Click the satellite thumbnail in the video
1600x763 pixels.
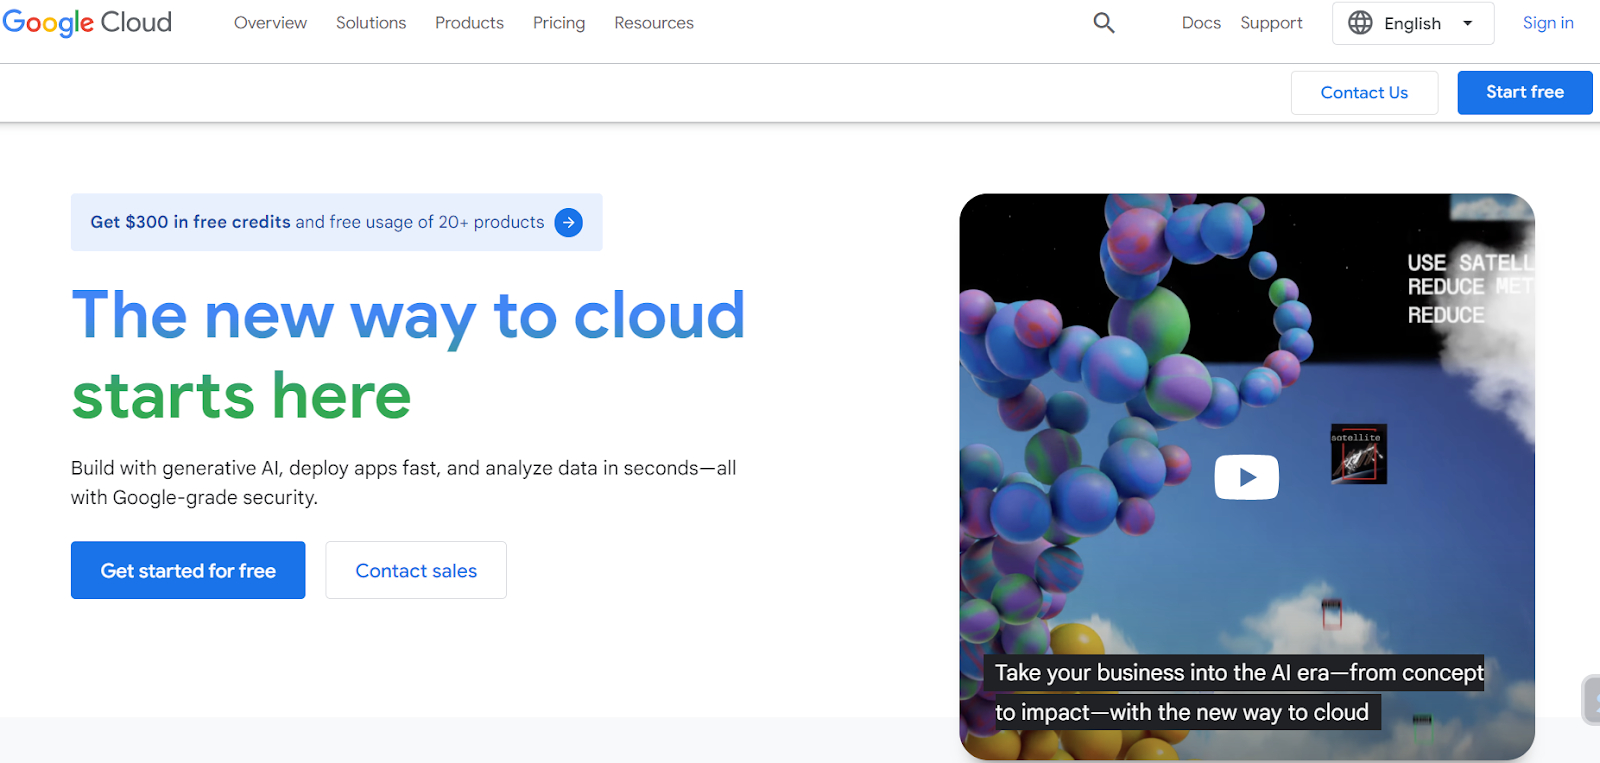click(x=1358, y=454)
